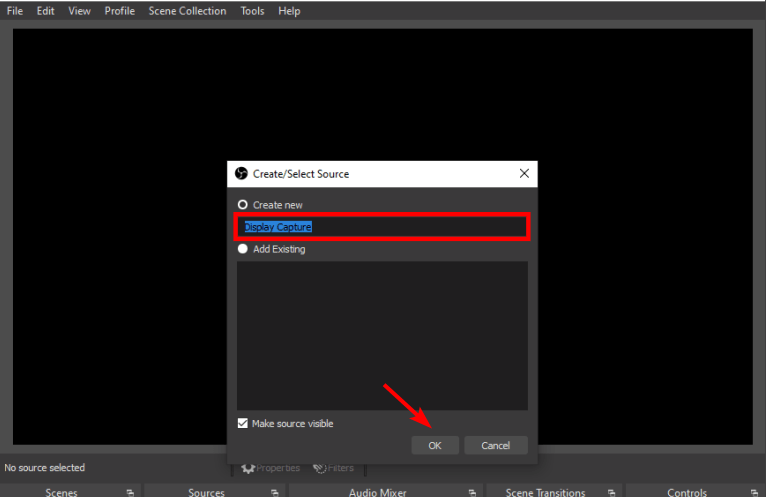766x497 pixels.
Task: Pop out the Audio Mixer dock icon
Action: pos(472,493)
